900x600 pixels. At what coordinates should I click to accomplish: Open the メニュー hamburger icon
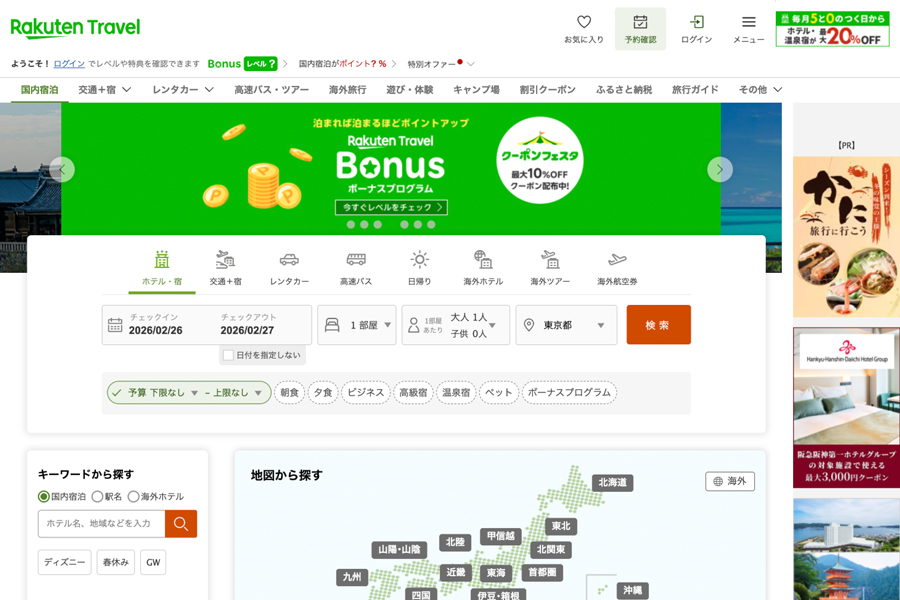point(748,22)
